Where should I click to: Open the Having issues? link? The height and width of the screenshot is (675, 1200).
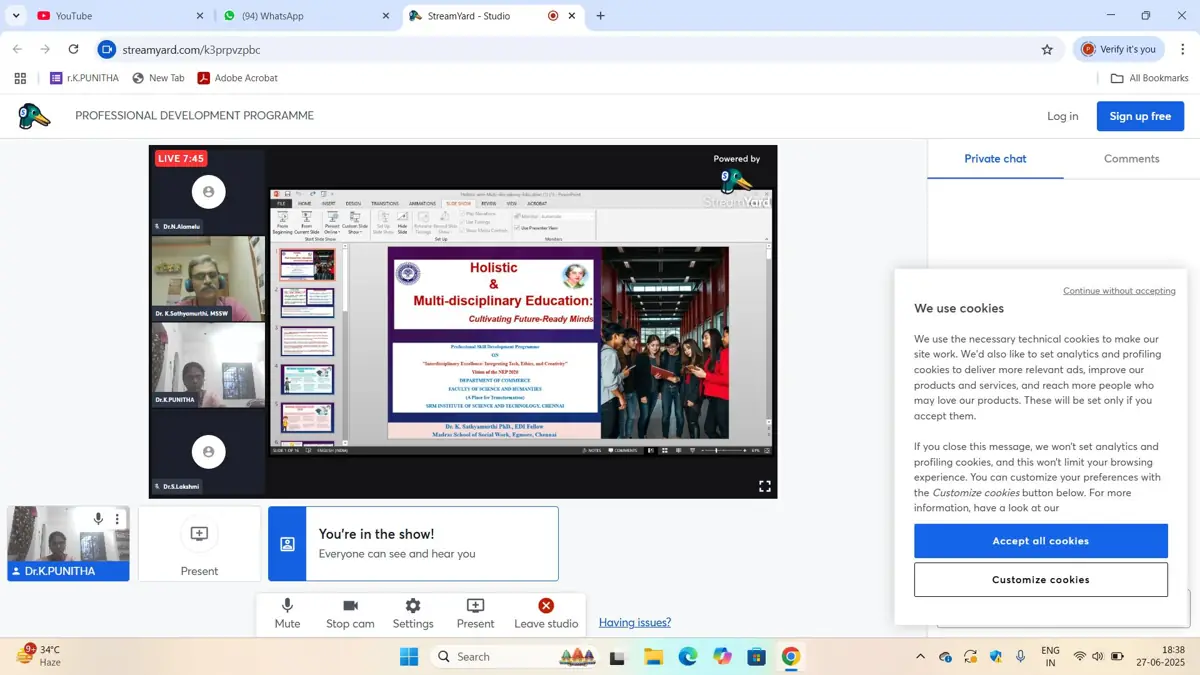pyautogui.click(x=635, y=622)
